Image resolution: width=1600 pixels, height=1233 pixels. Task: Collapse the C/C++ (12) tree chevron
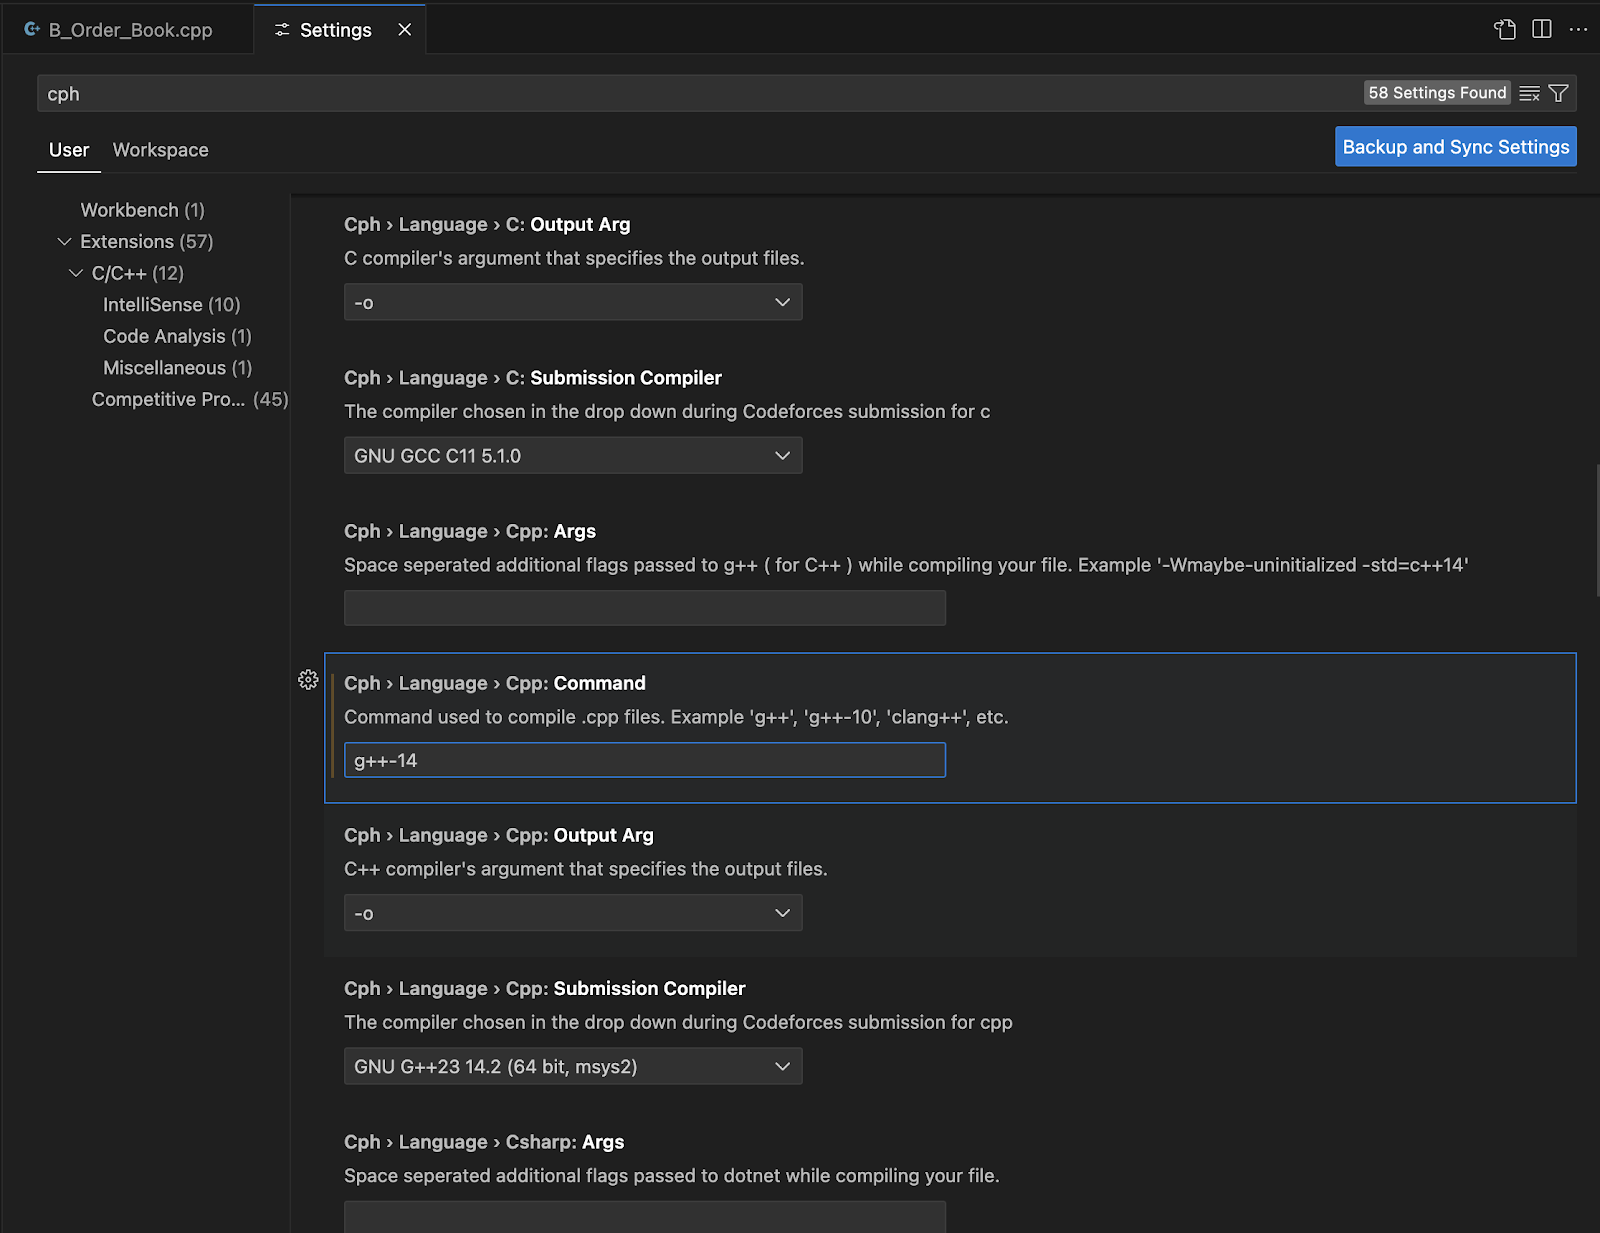click(76, 273)
